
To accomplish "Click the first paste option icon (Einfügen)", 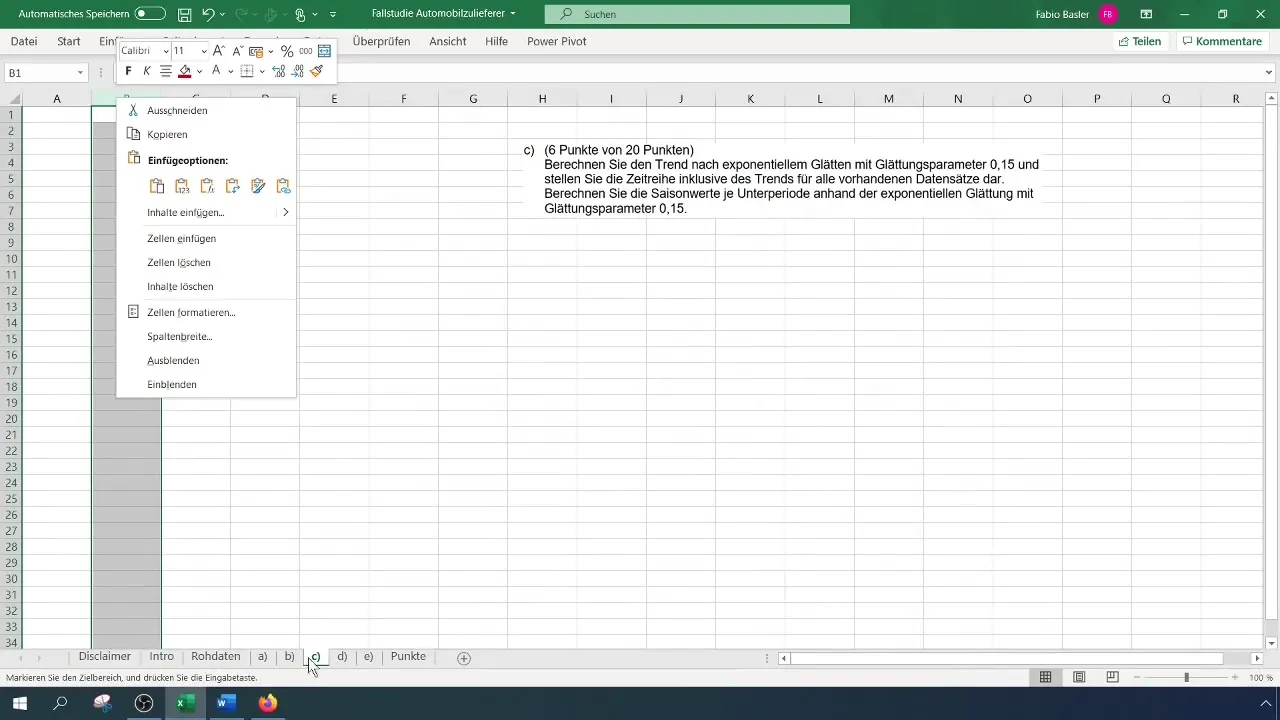I will tap(157, 186).
